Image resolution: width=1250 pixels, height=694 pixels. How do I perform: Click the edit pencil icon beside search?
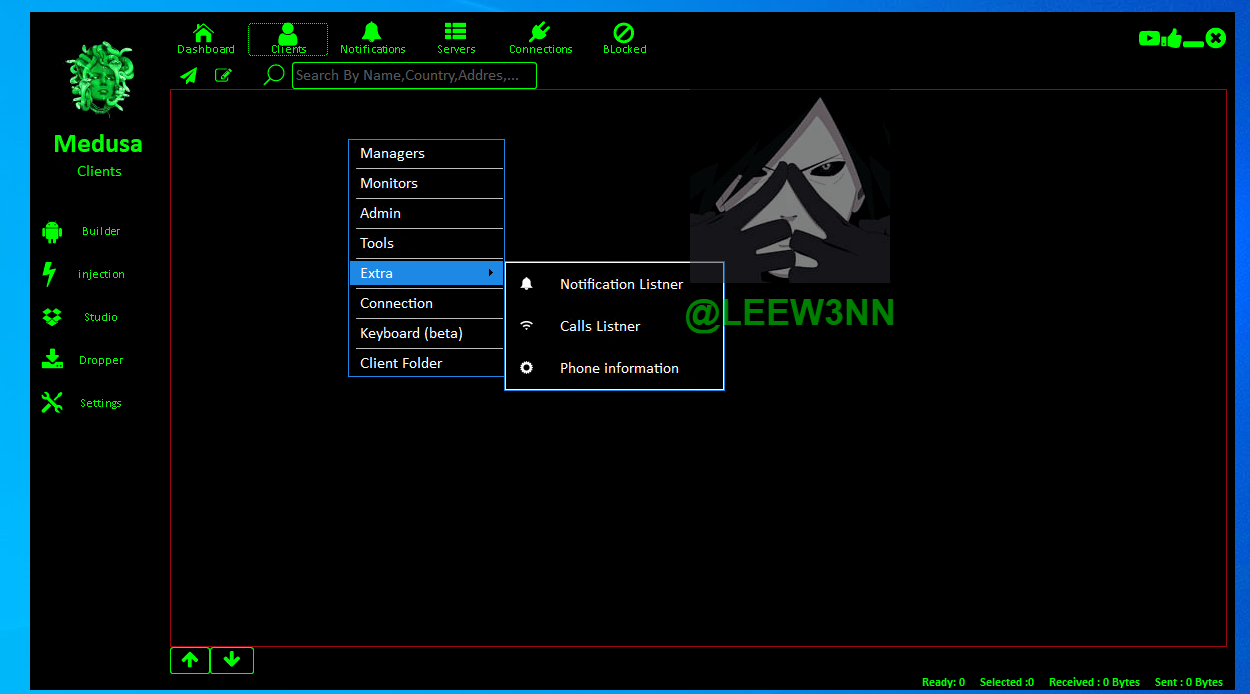[x=224, y=75]
